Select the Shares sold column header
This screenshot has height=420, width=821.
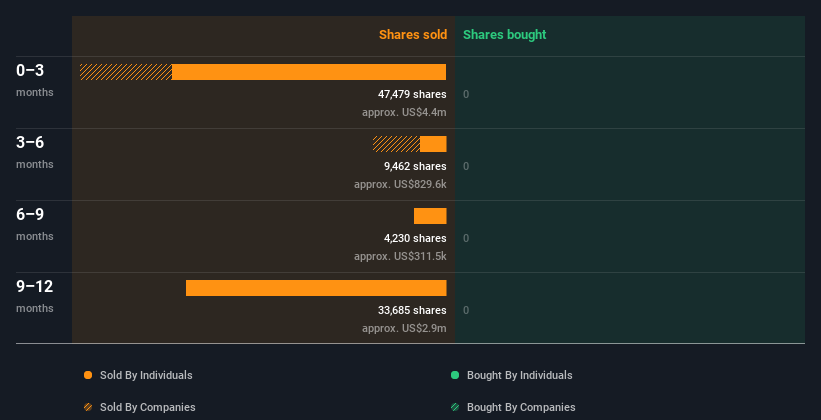click(412, 35)
